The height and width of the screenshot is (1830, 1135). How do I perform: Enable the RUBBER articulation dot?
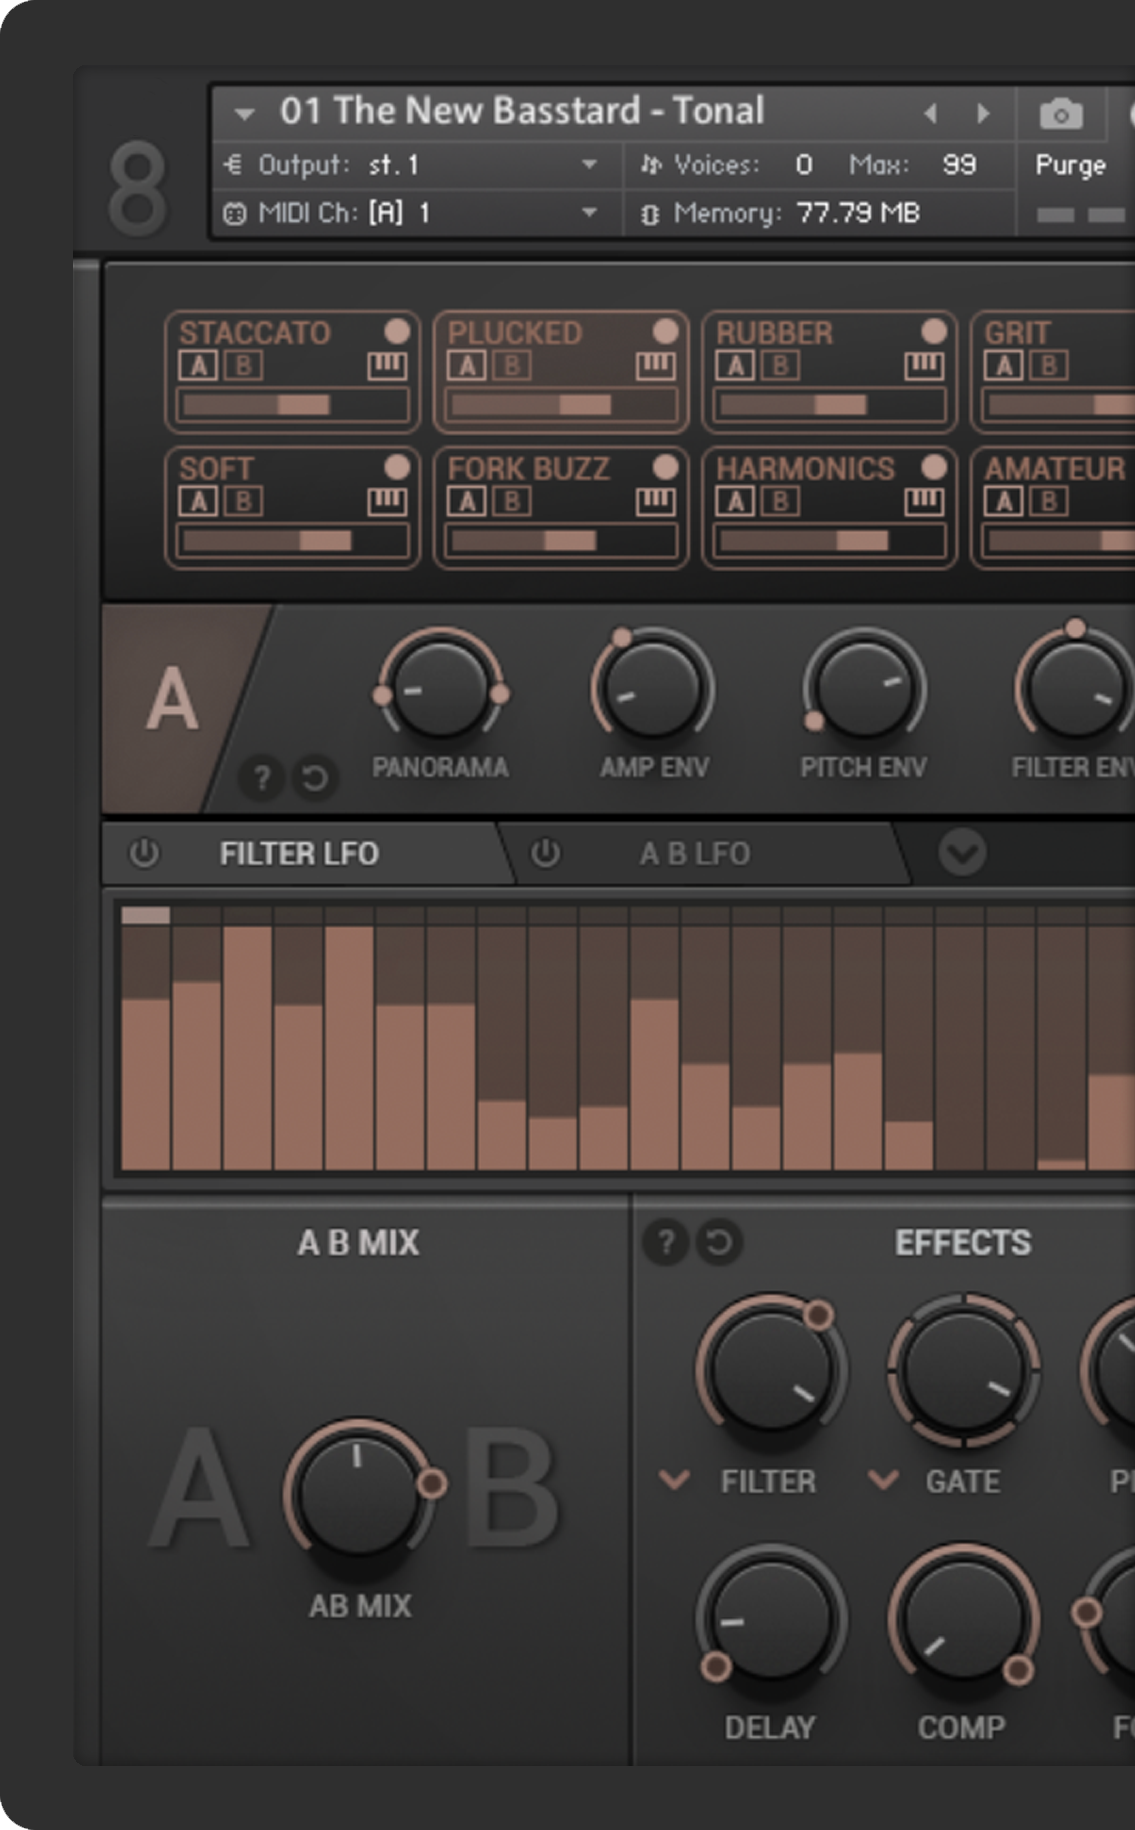point(934,331)
